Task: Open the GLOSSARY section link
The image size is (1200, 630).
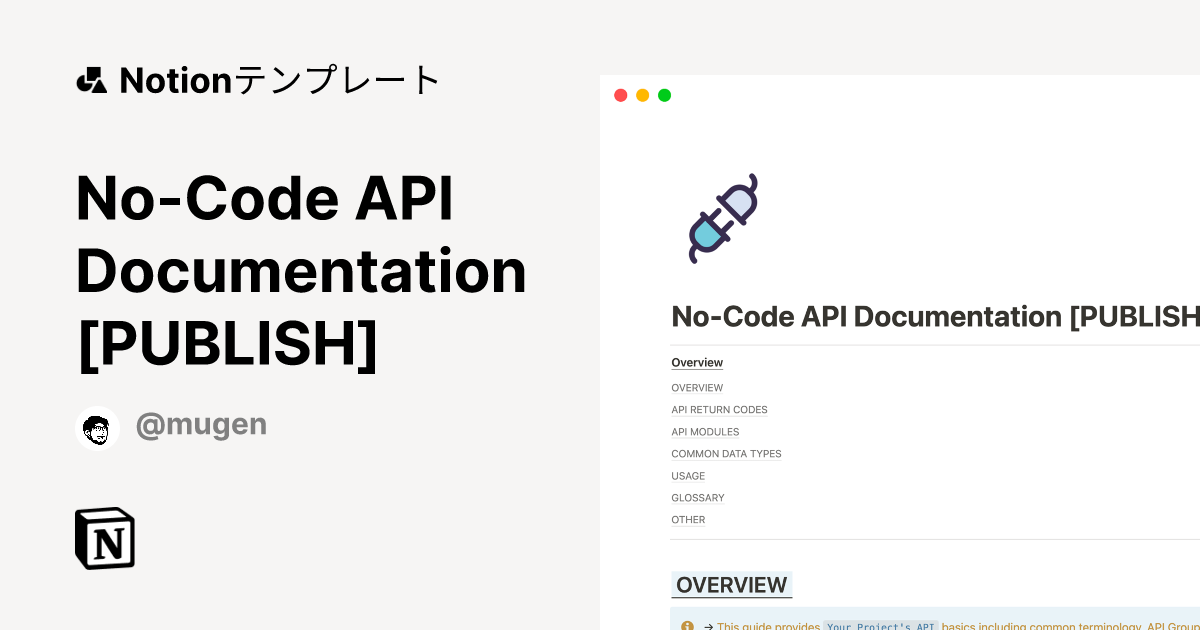Action: (x=697, y=497)
